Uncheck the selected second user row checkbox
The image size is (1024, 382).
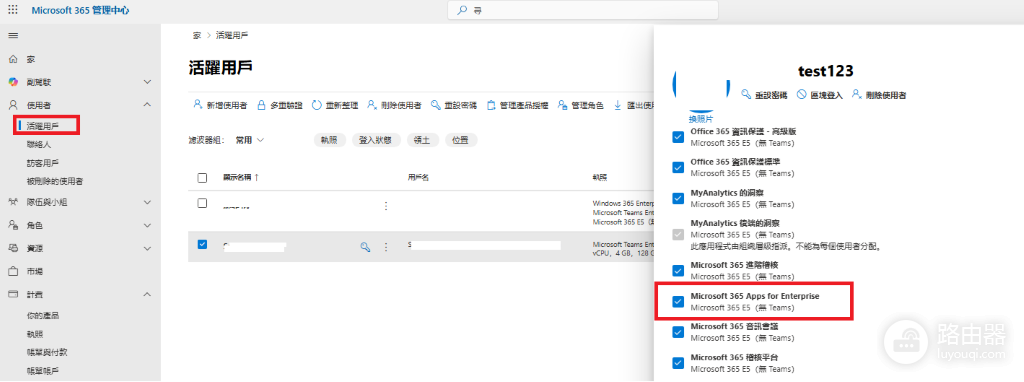point(202,244)
